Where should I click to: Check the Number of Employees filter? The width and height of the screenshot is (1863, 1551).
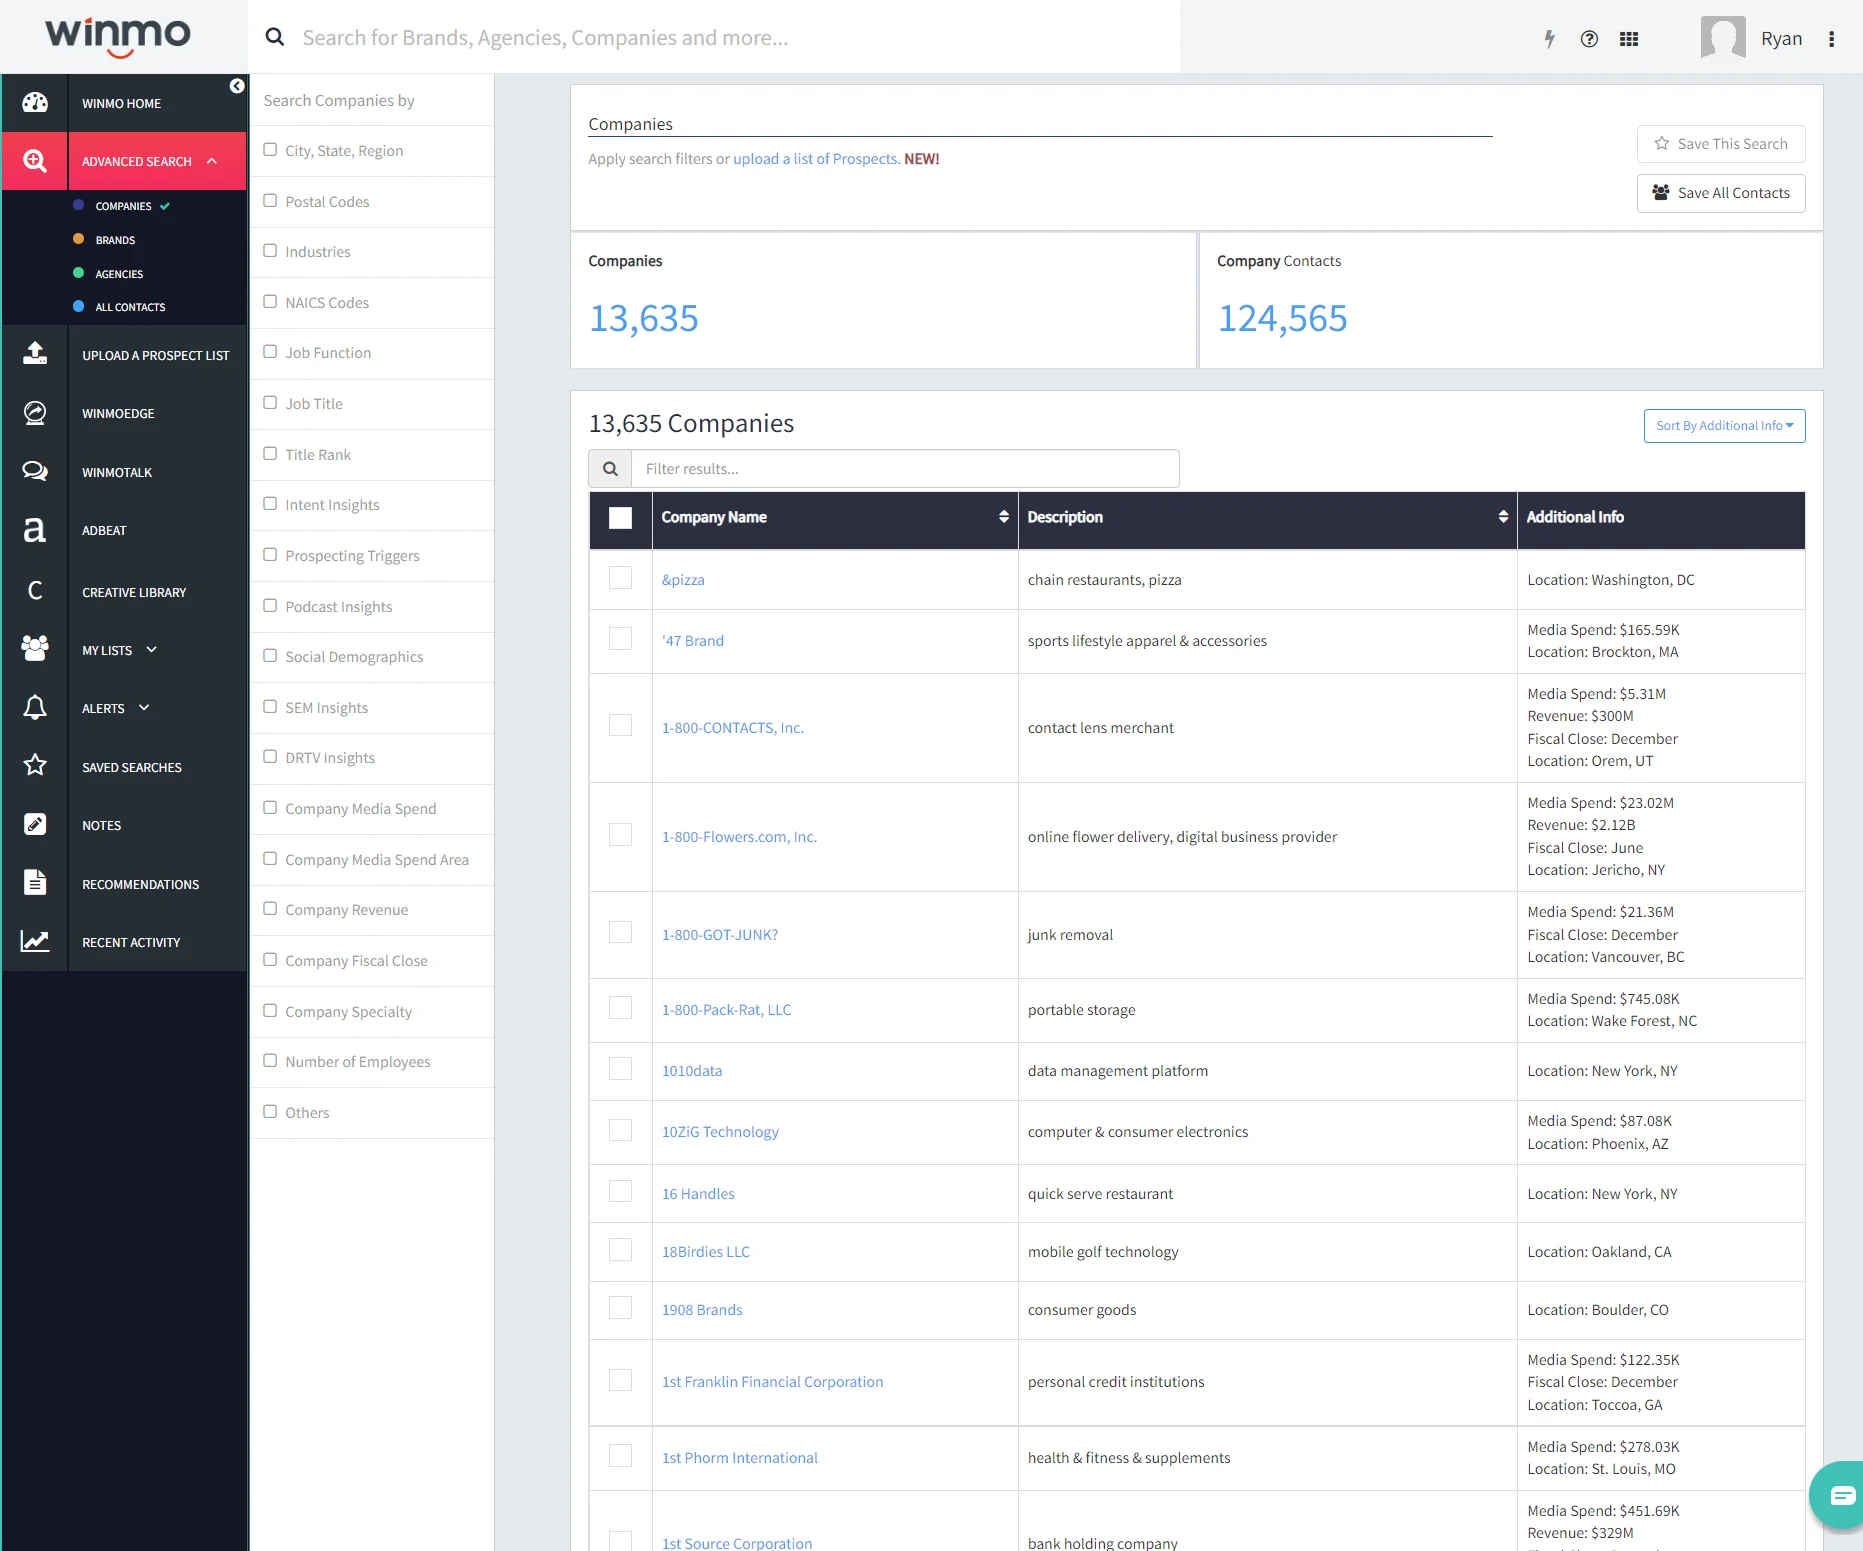coord(270,1061)
